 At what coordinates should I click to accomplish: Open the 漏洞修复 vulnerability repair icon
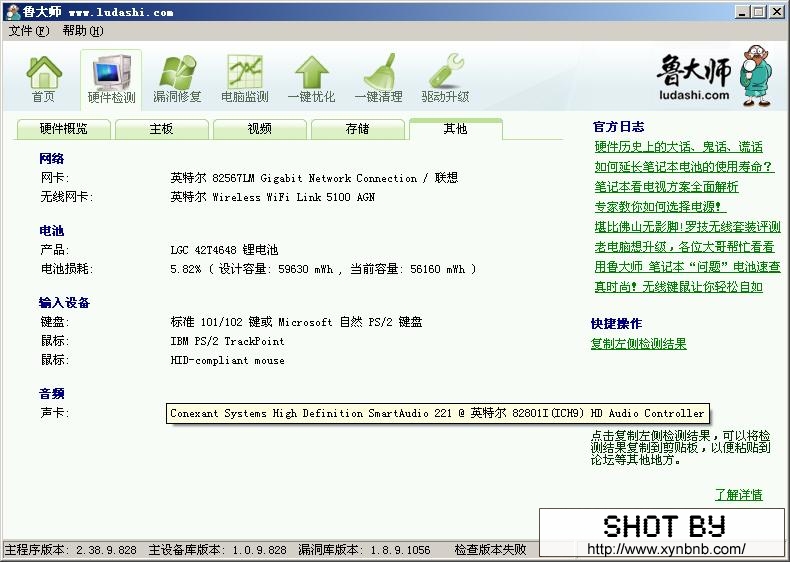pos(177,79)
